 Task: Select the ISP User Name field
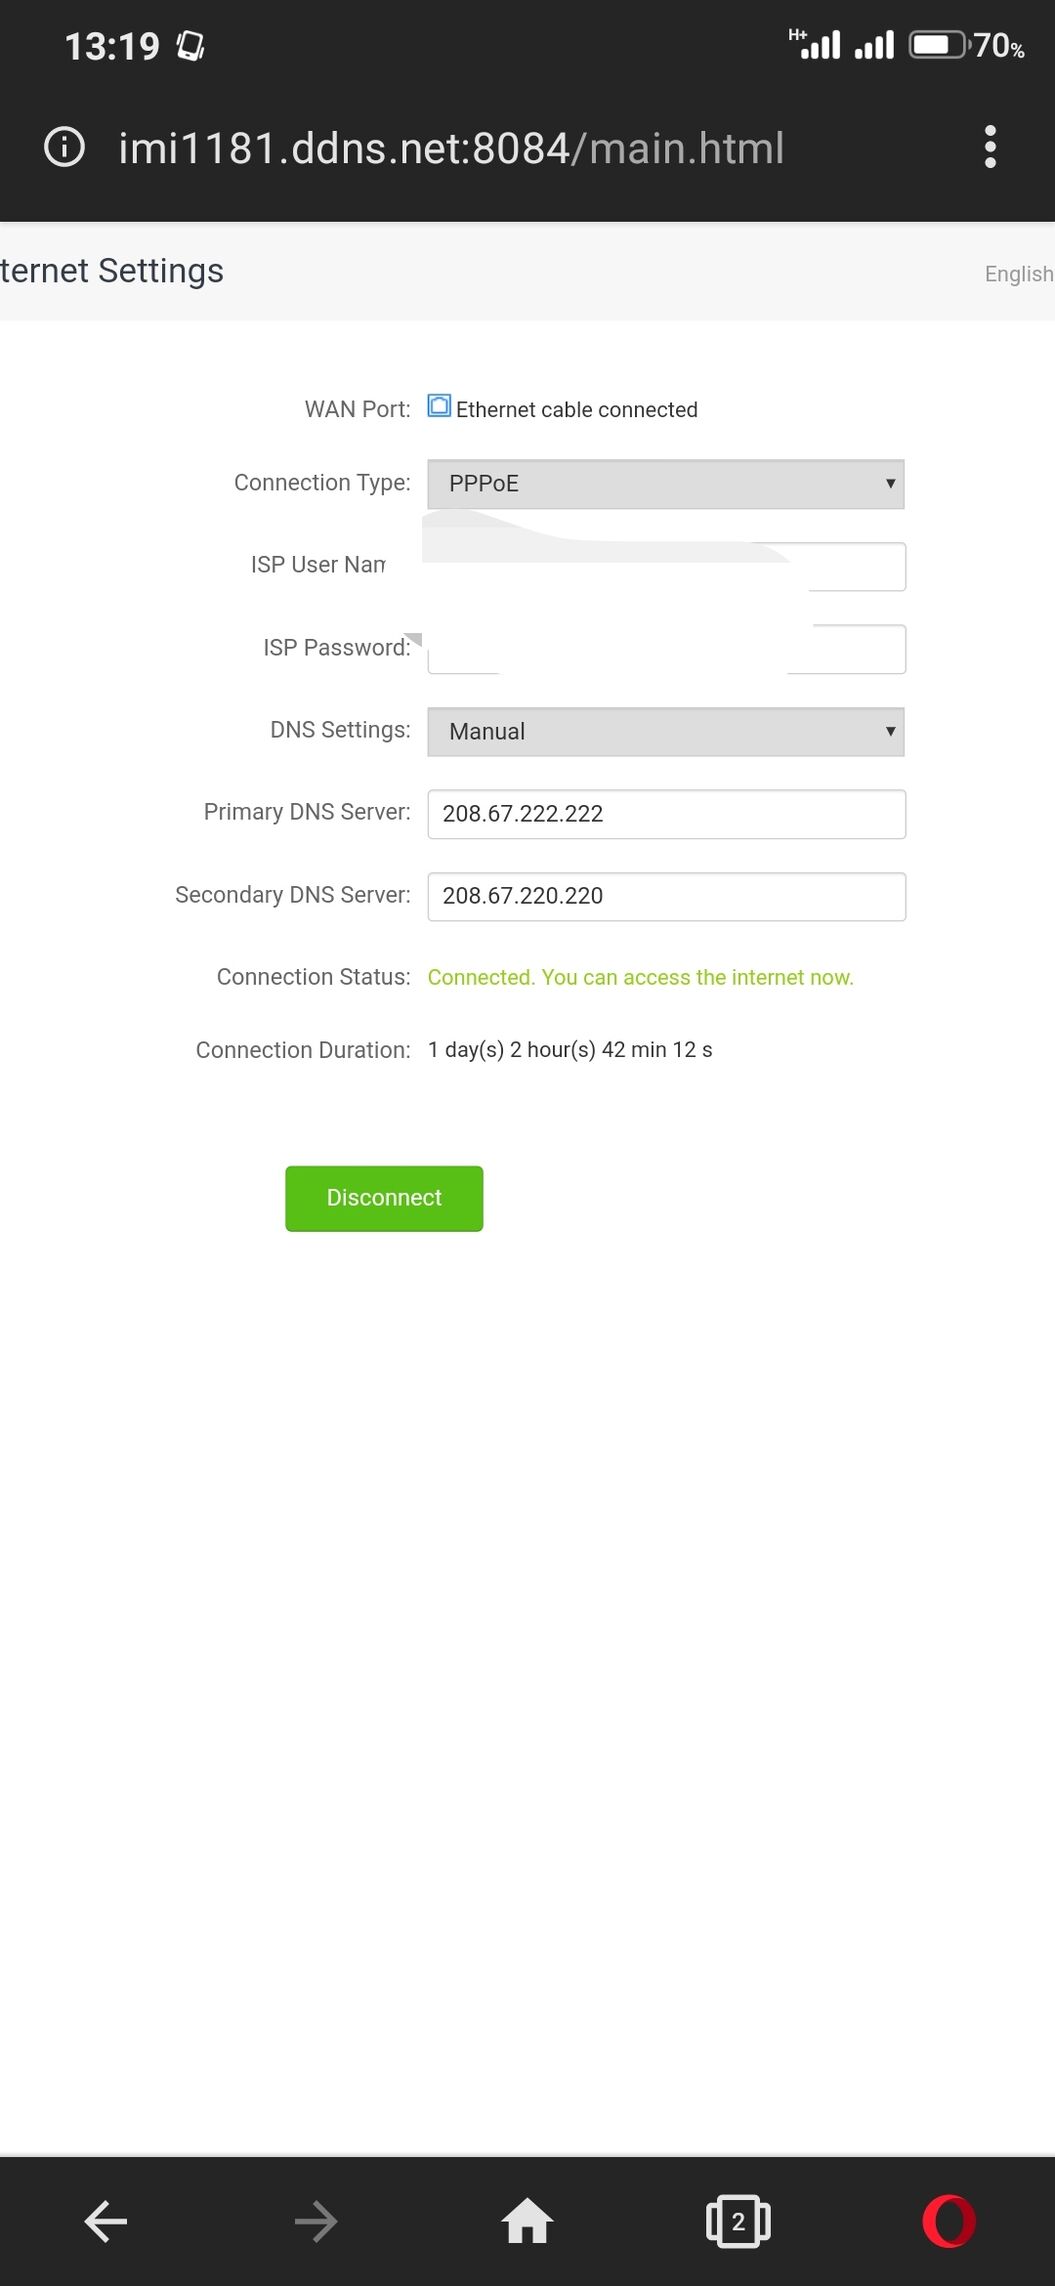coord(667,566)
